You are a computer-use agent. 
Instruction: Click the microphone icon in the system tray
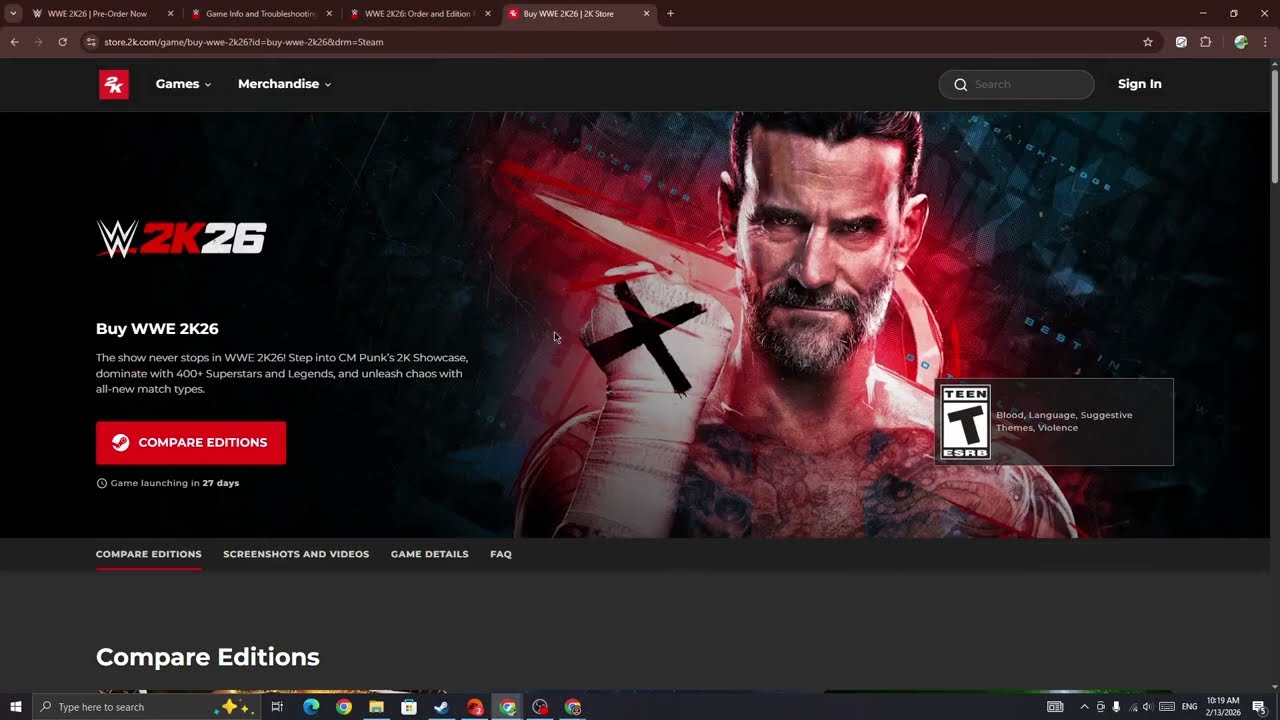[x=1116, y=707]
